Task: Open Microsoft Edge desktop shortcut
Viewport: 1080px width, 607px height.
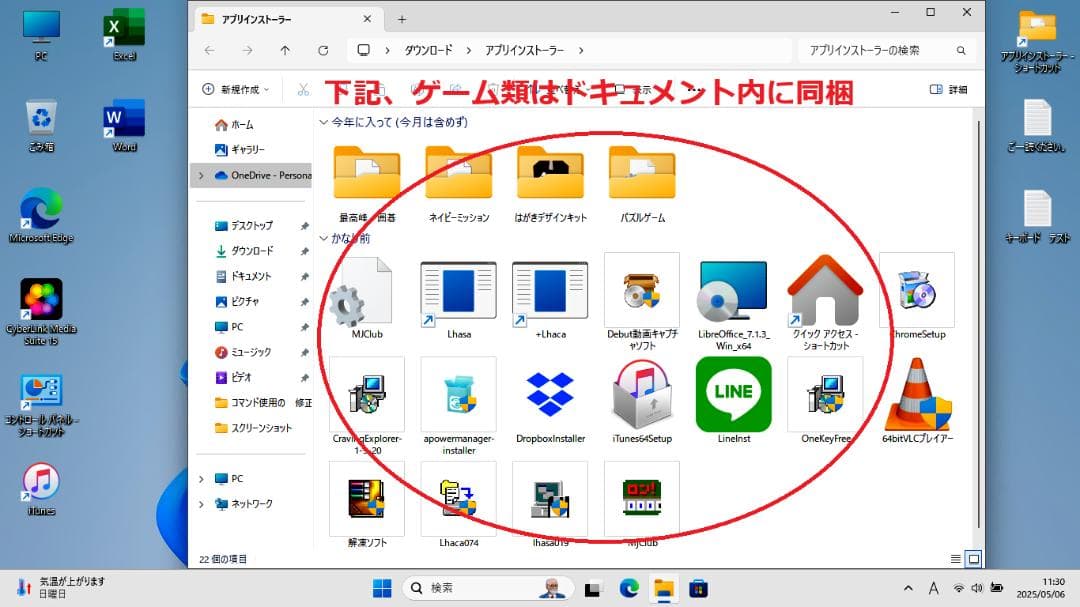Action: coord(41,216)
